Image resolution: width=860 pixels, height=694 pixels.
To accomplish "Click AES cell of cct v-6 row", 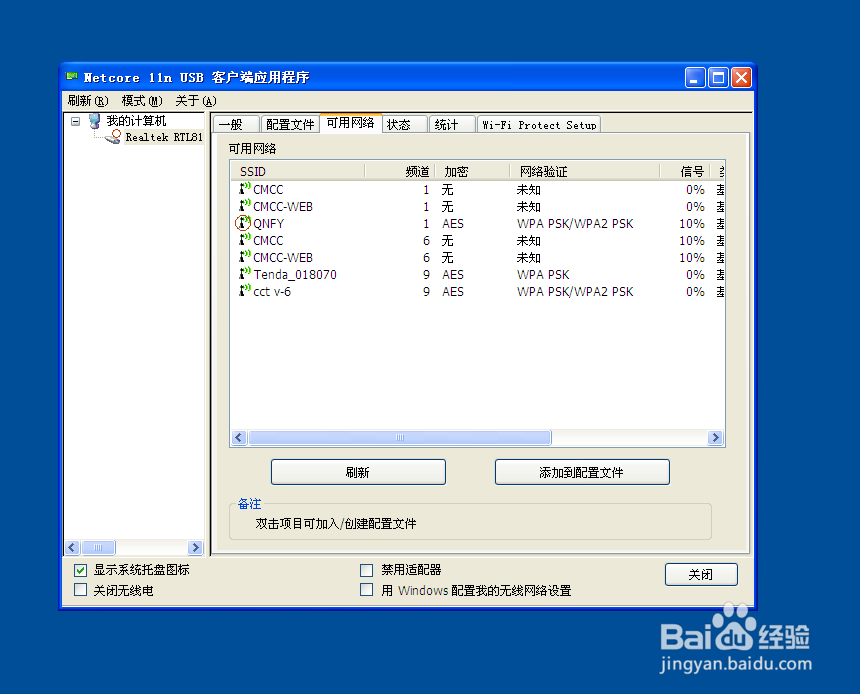I will 453,292.
